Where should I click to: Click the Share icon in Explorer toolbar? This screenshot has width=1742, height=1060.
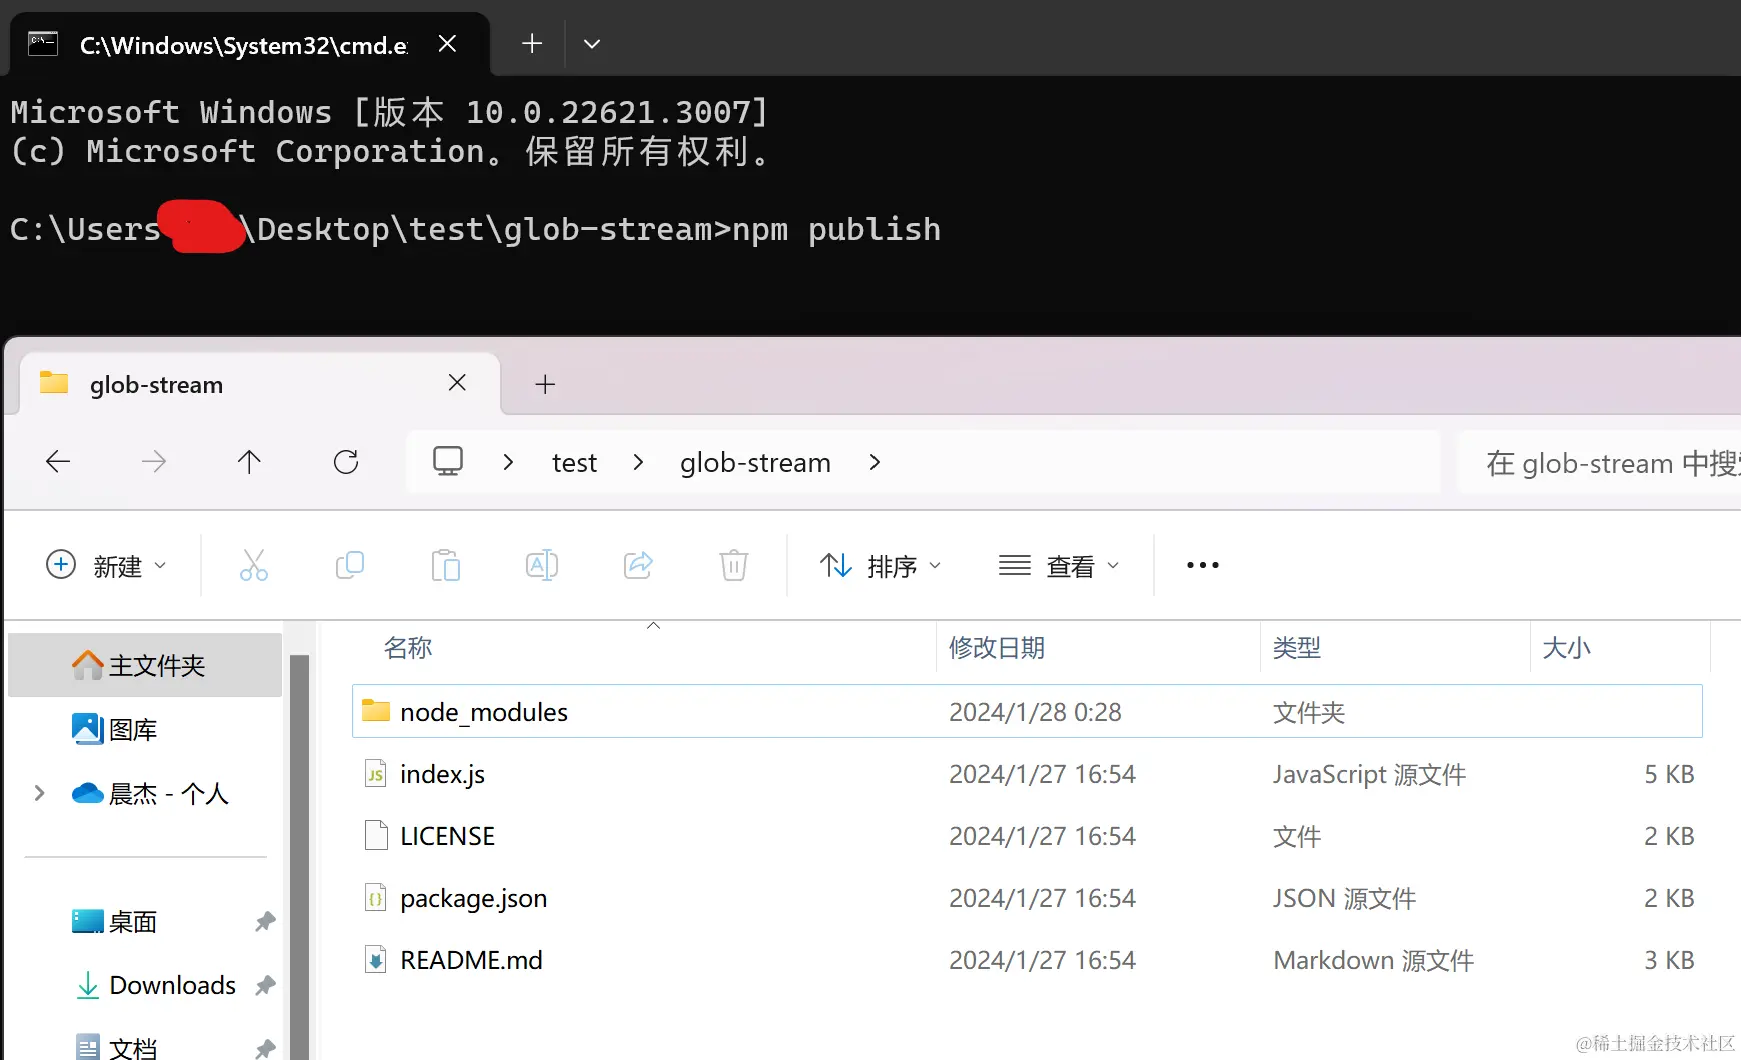(638, 565)
